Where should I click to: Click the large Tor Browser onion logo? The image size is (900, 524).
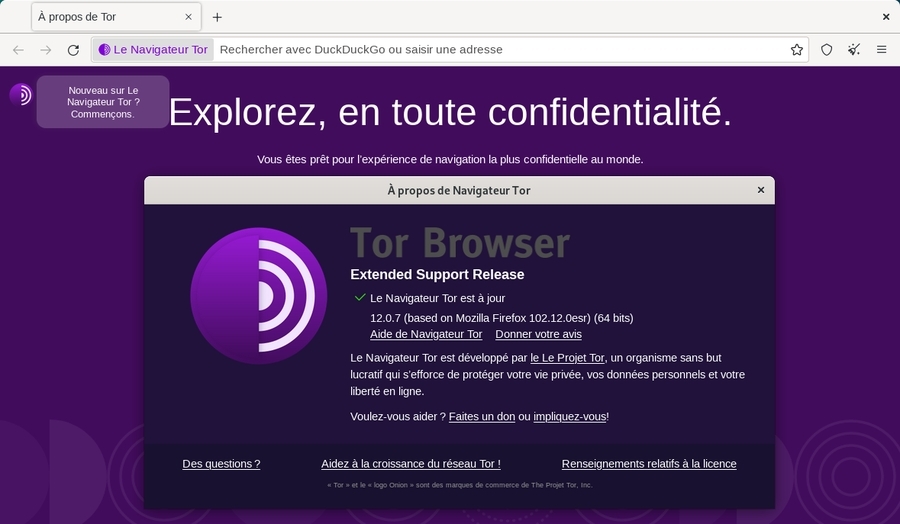pos(259,296)
